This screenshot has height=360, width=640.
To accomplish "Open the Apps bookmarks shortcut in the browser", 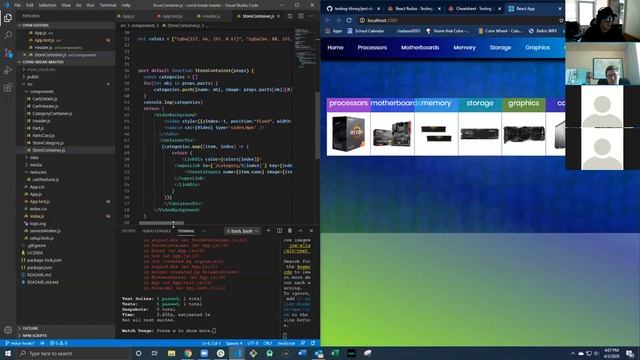I will 334,31.
